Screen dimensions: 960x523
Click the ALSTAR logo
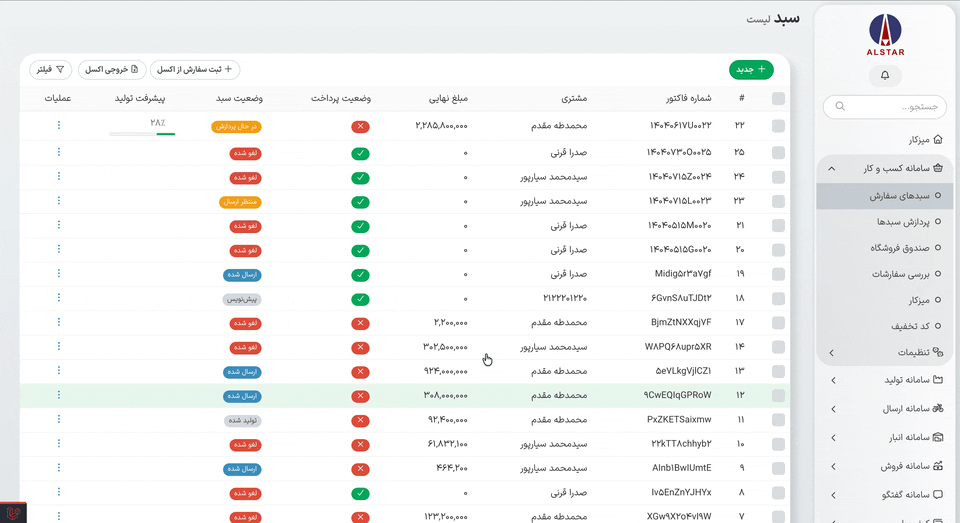tap(885, 35)
